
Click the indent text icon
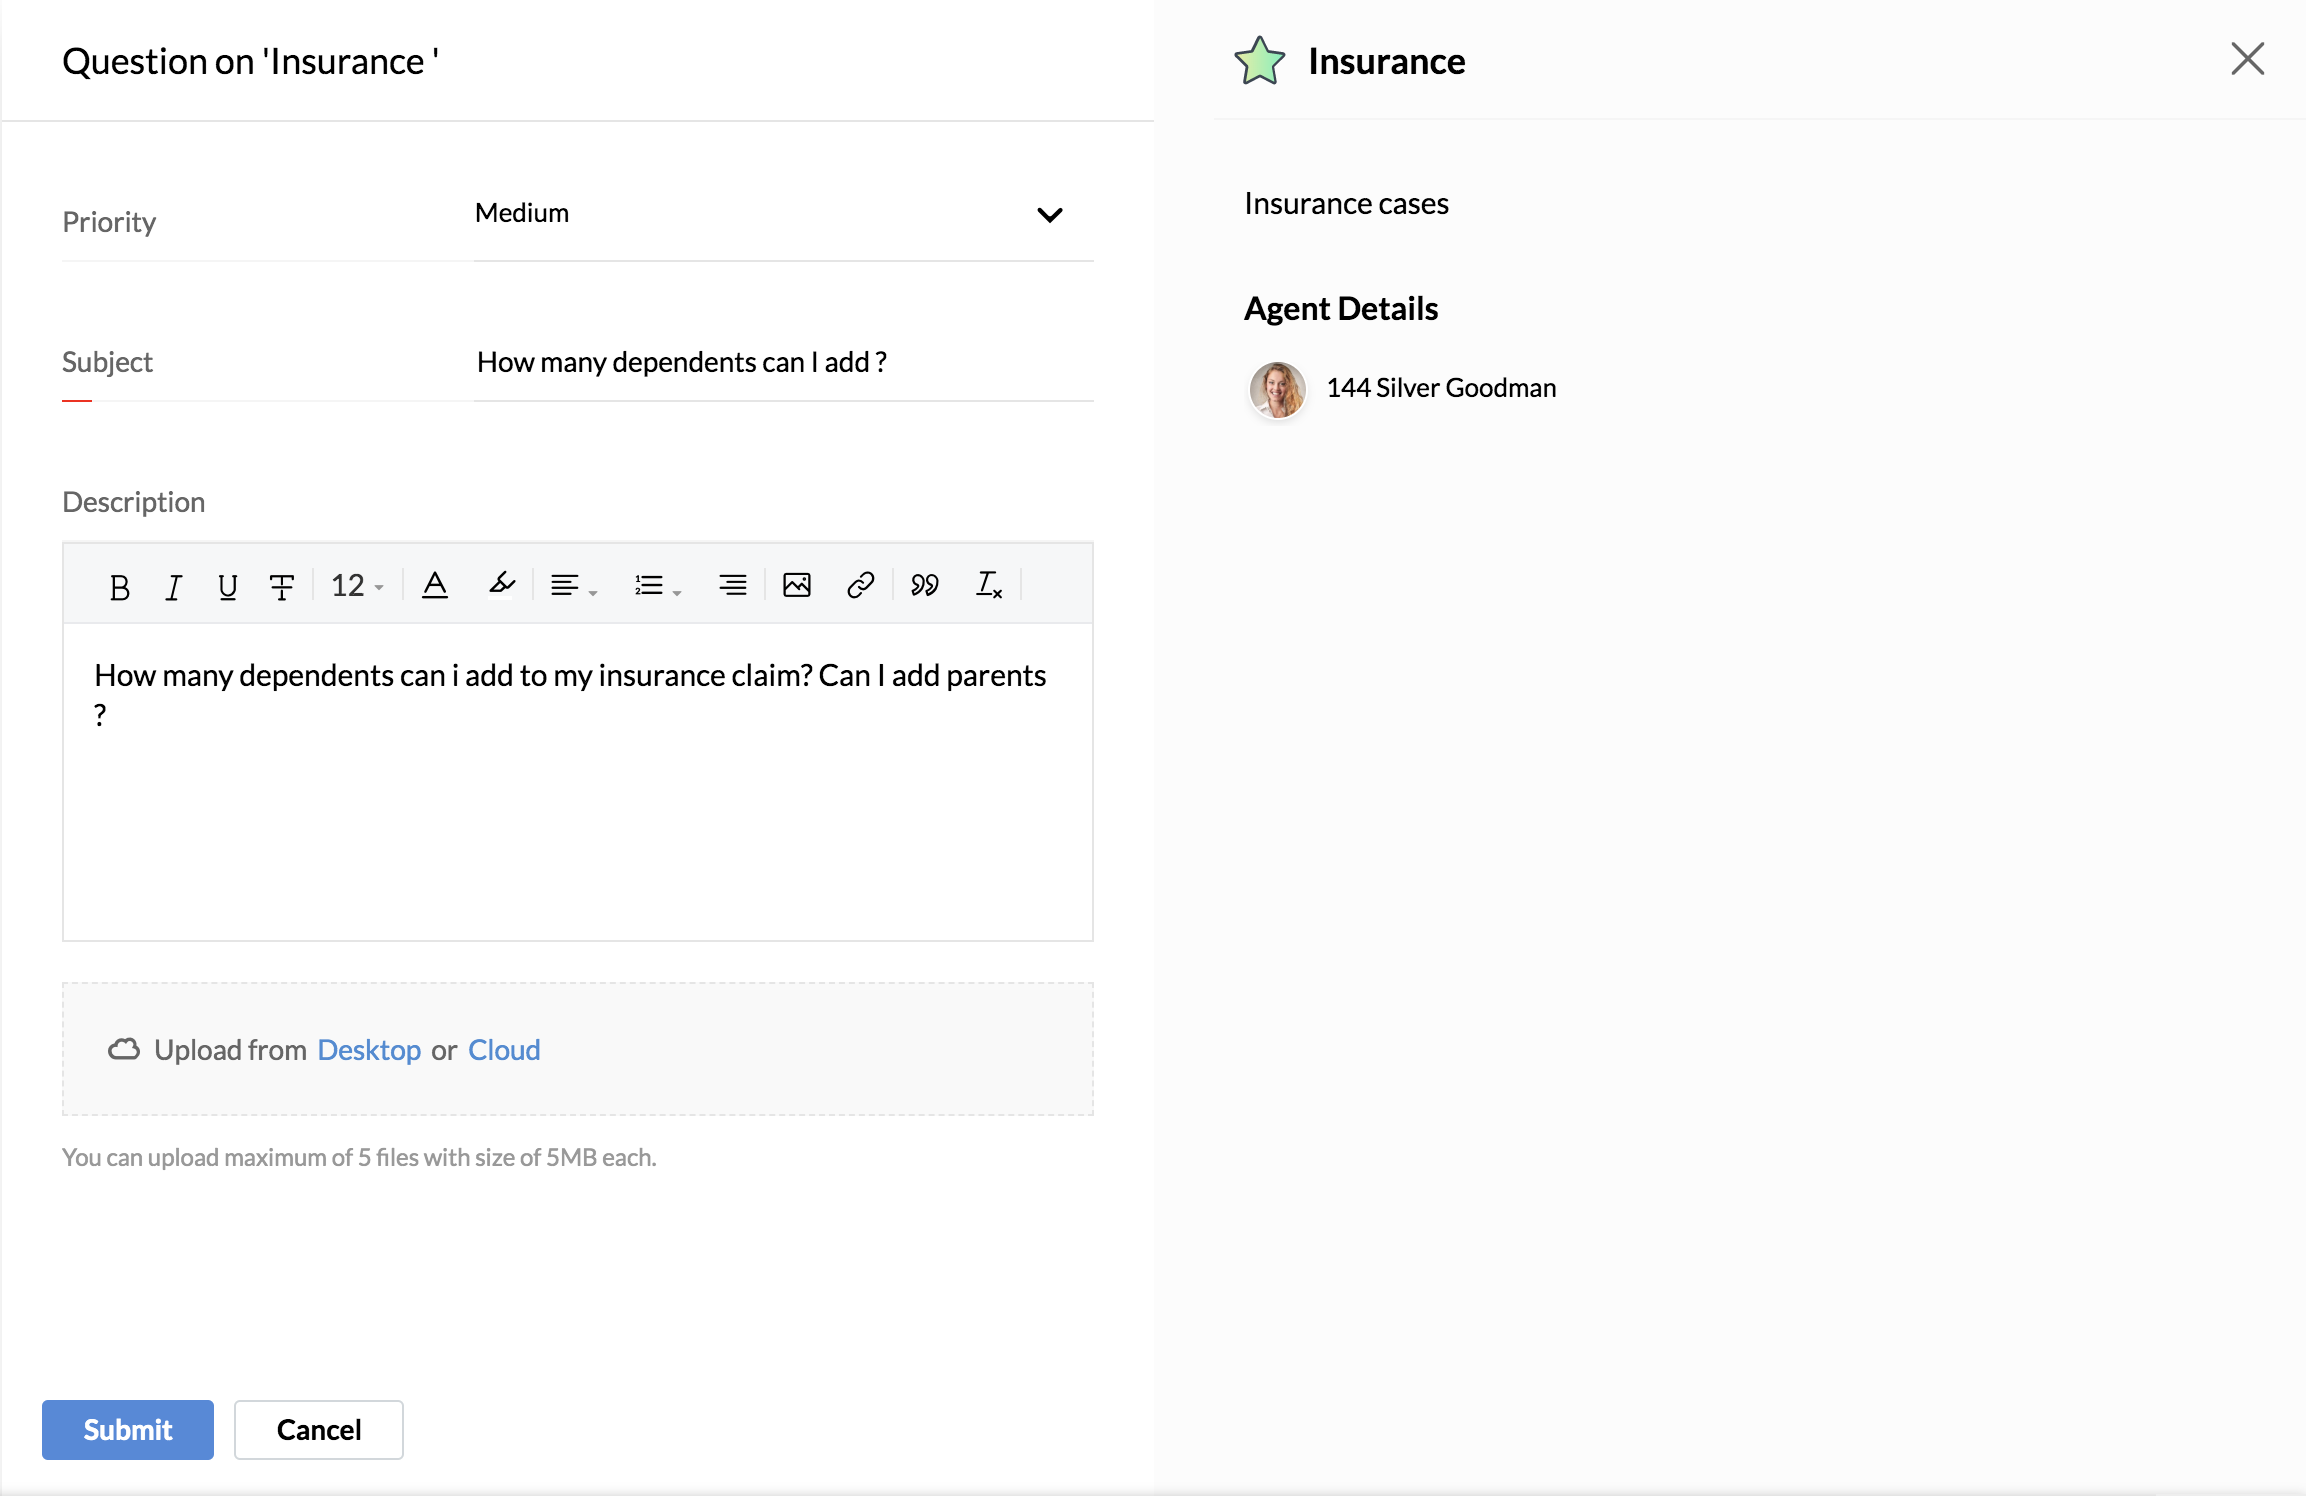tap(732, 585)
